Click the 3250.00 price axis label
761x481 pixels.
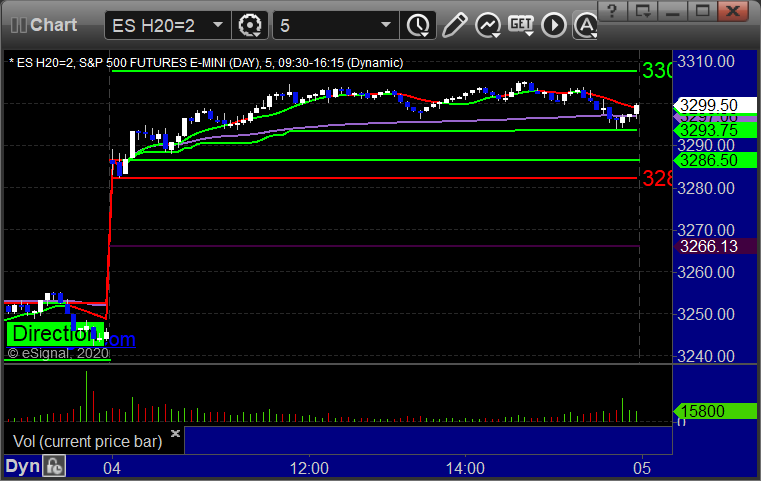[x=706, y=315]
